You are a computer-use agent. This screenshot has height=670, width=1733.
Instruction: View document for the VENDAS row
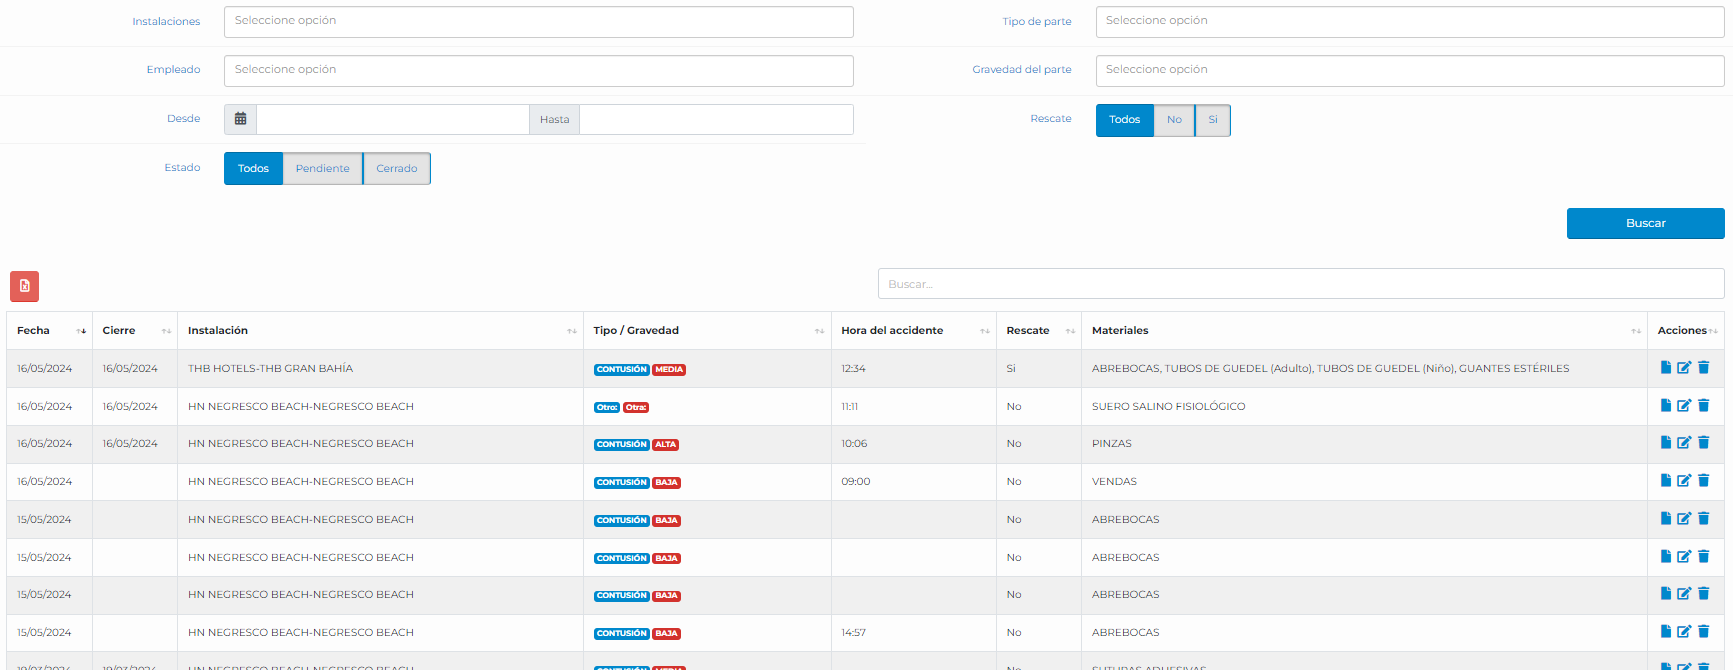1665,481
